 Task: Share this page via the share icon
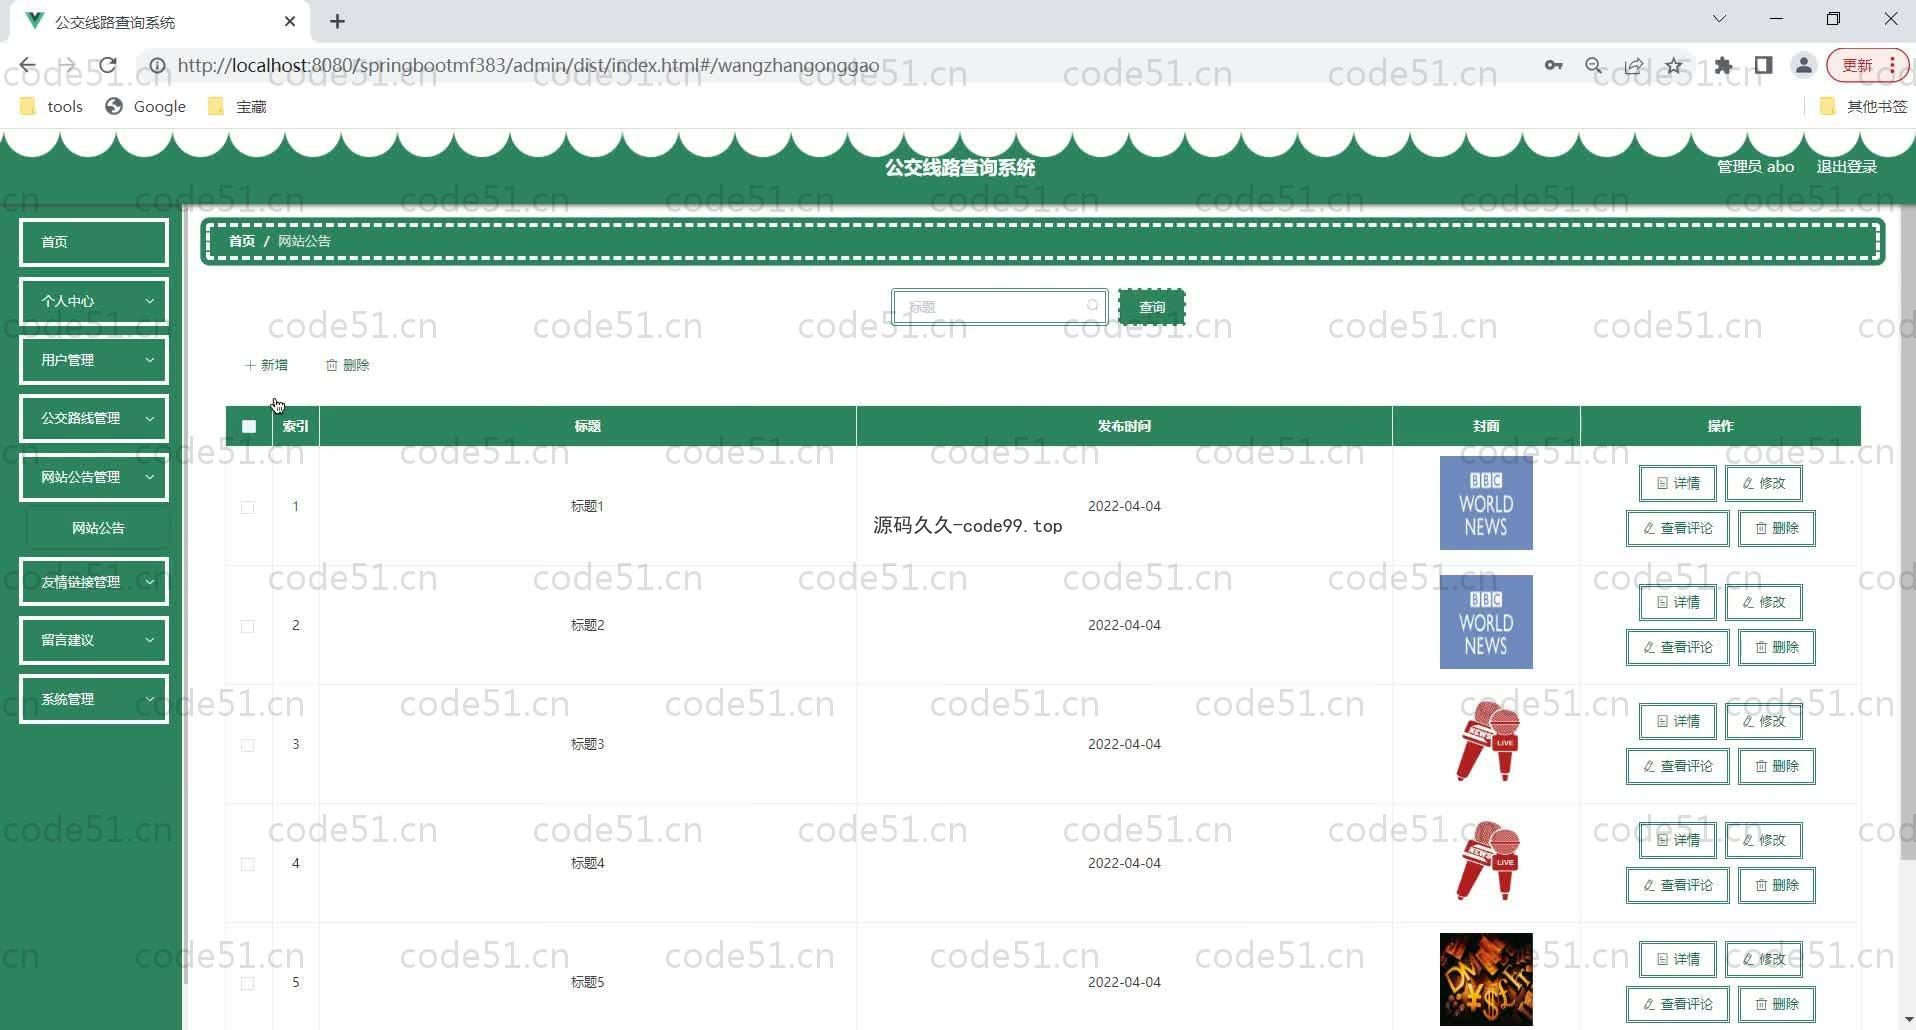pyautogui.click(x=1634, y=65)
